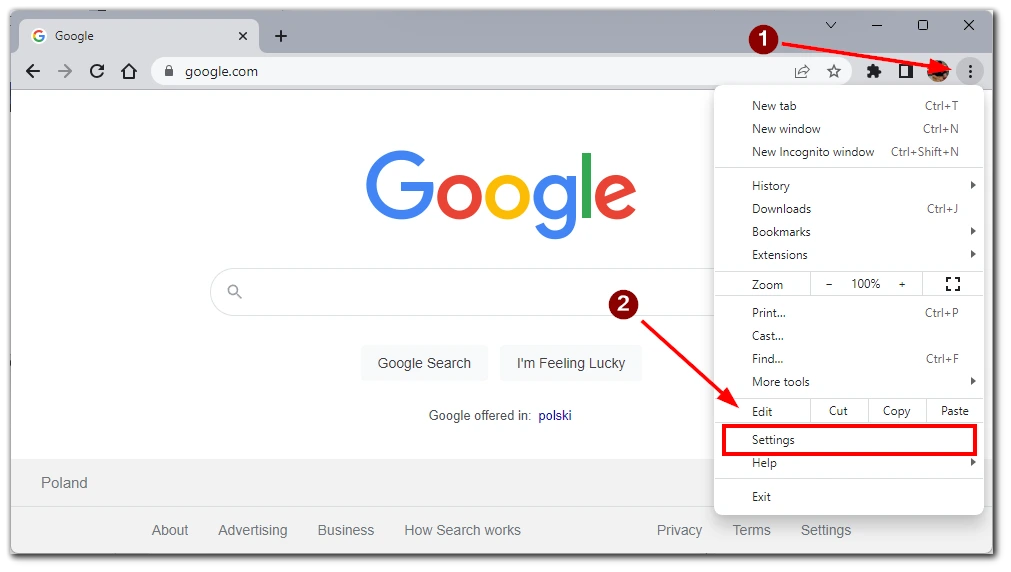Click Copy in the Edit row

(896, 411)
